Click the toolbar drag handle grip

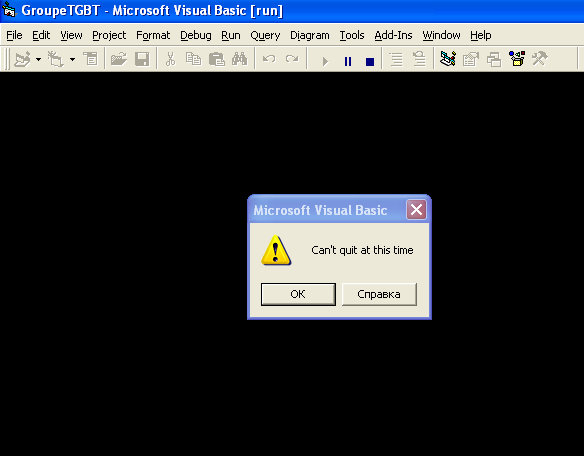tap(6, 59)
